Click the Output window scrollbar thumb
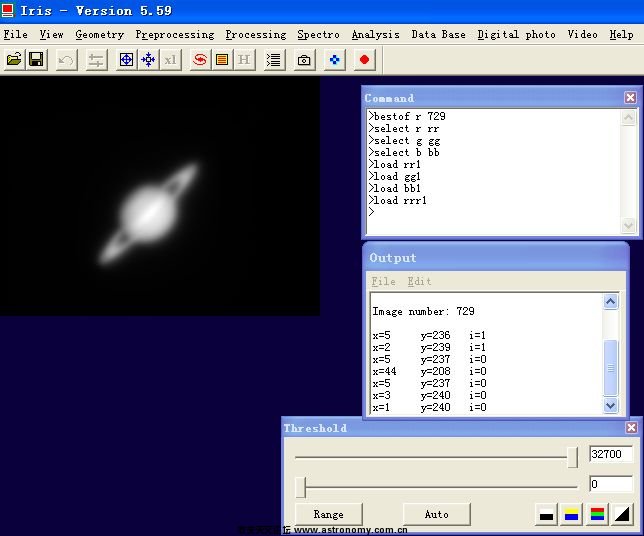This screenshot has height=536, width=644. (x=611, y=368)
